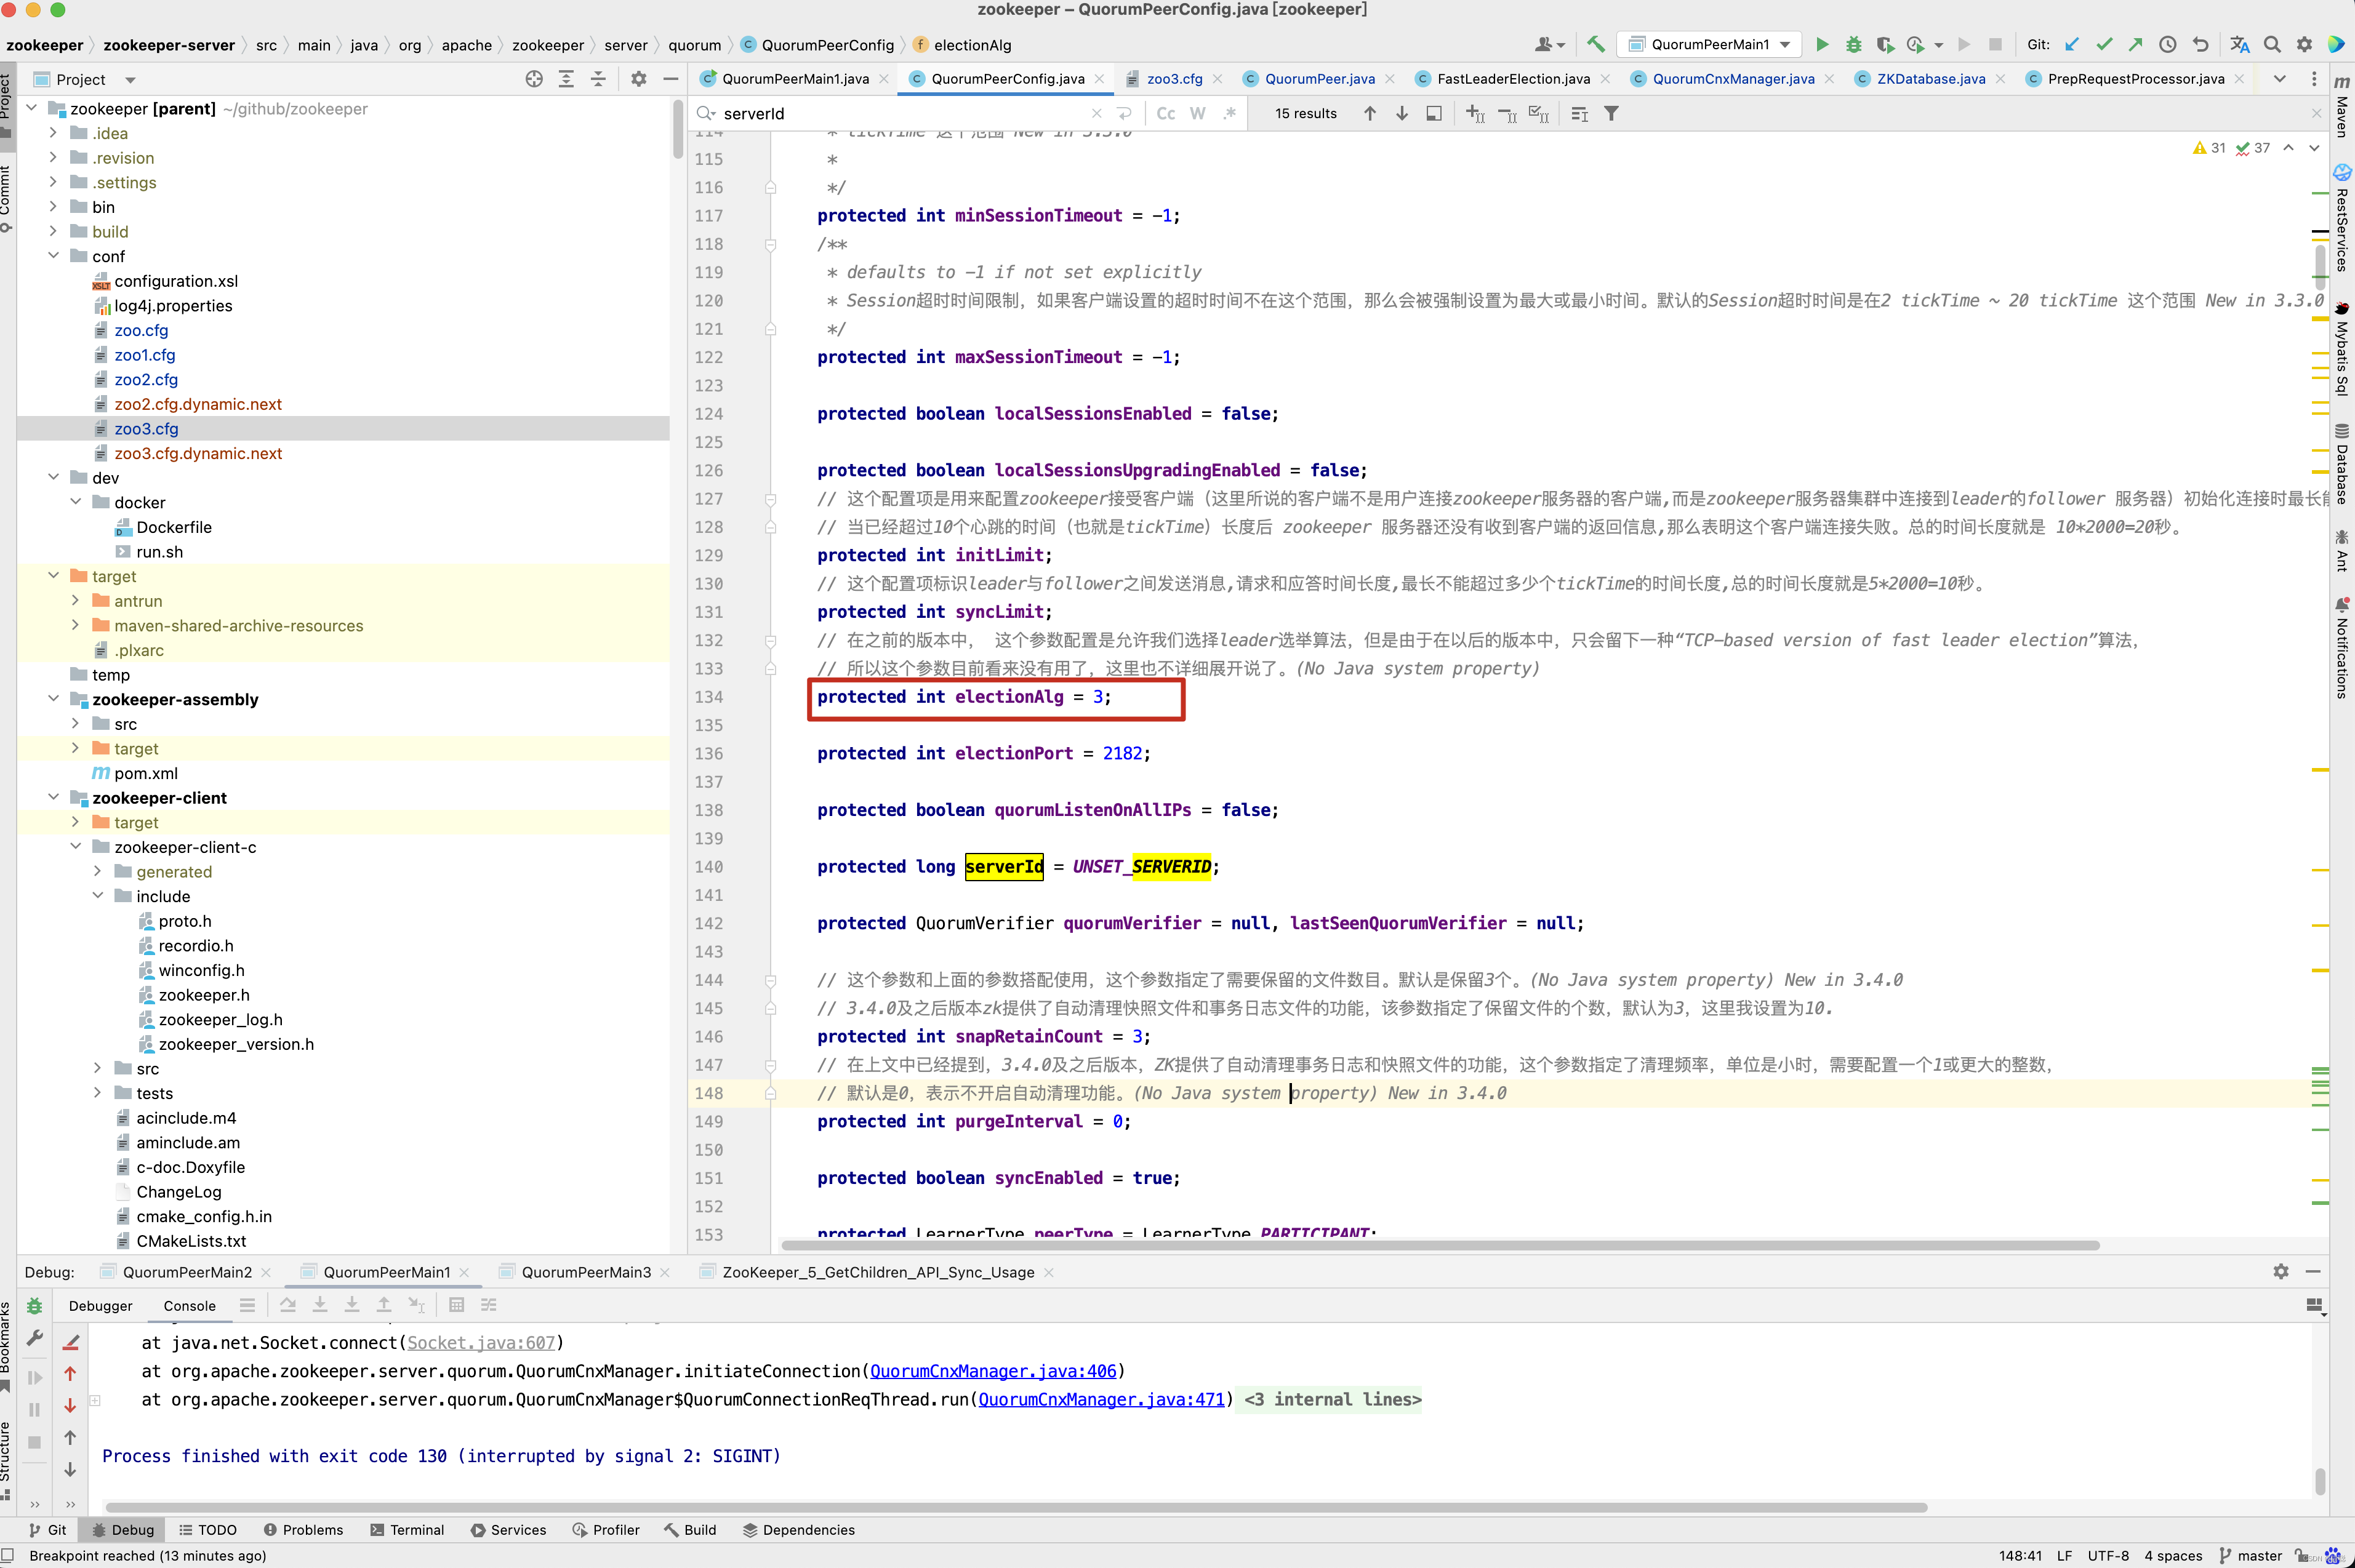This screenshot has height=1568, width=2355.
Task: Build project with the hammer icon
Action: 1595,44
